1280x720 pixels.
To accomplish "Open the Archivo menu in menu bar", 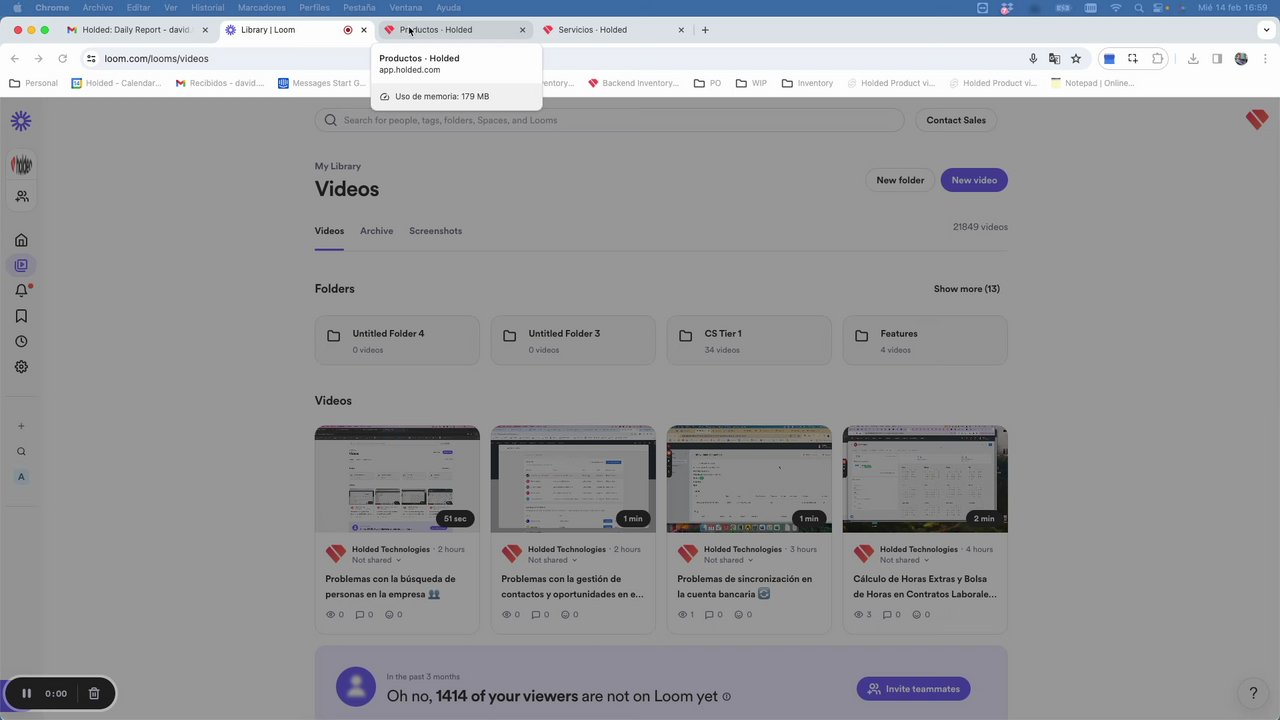I will point(98,7).
